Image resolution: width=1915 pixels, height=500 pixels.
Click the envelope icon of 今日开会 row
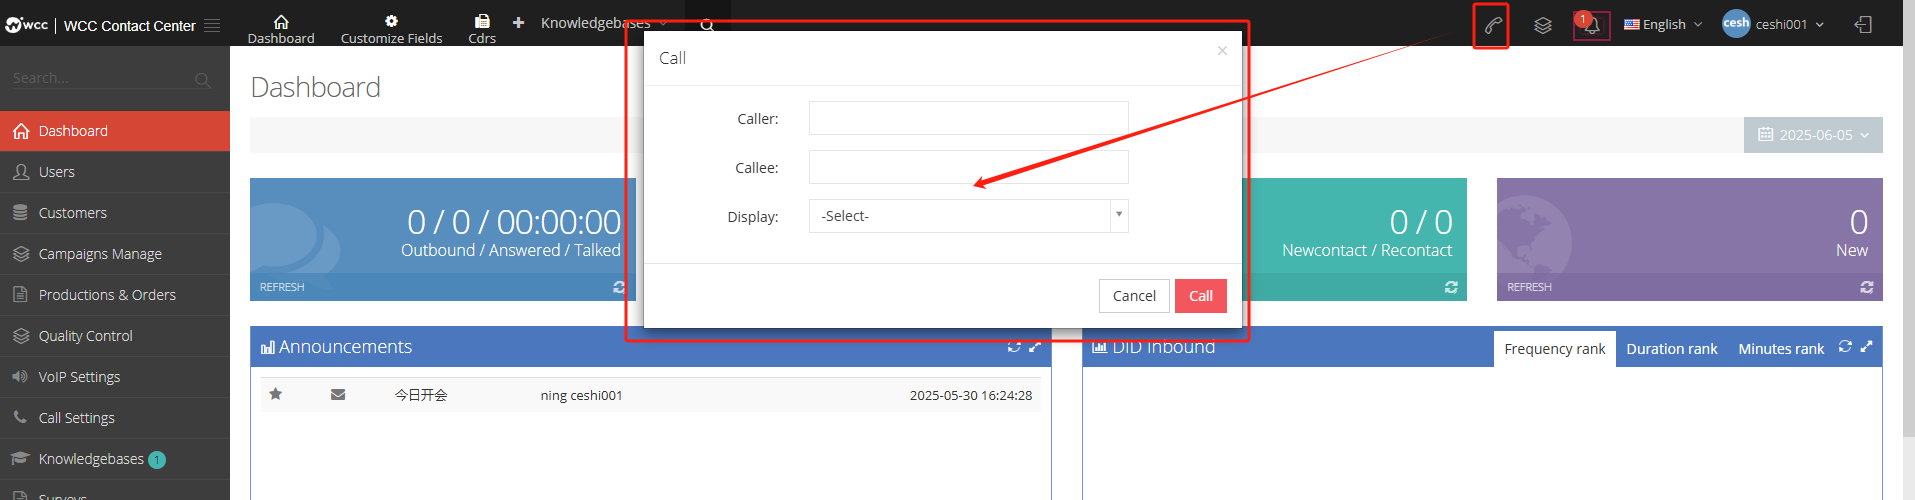click(338, 394)
